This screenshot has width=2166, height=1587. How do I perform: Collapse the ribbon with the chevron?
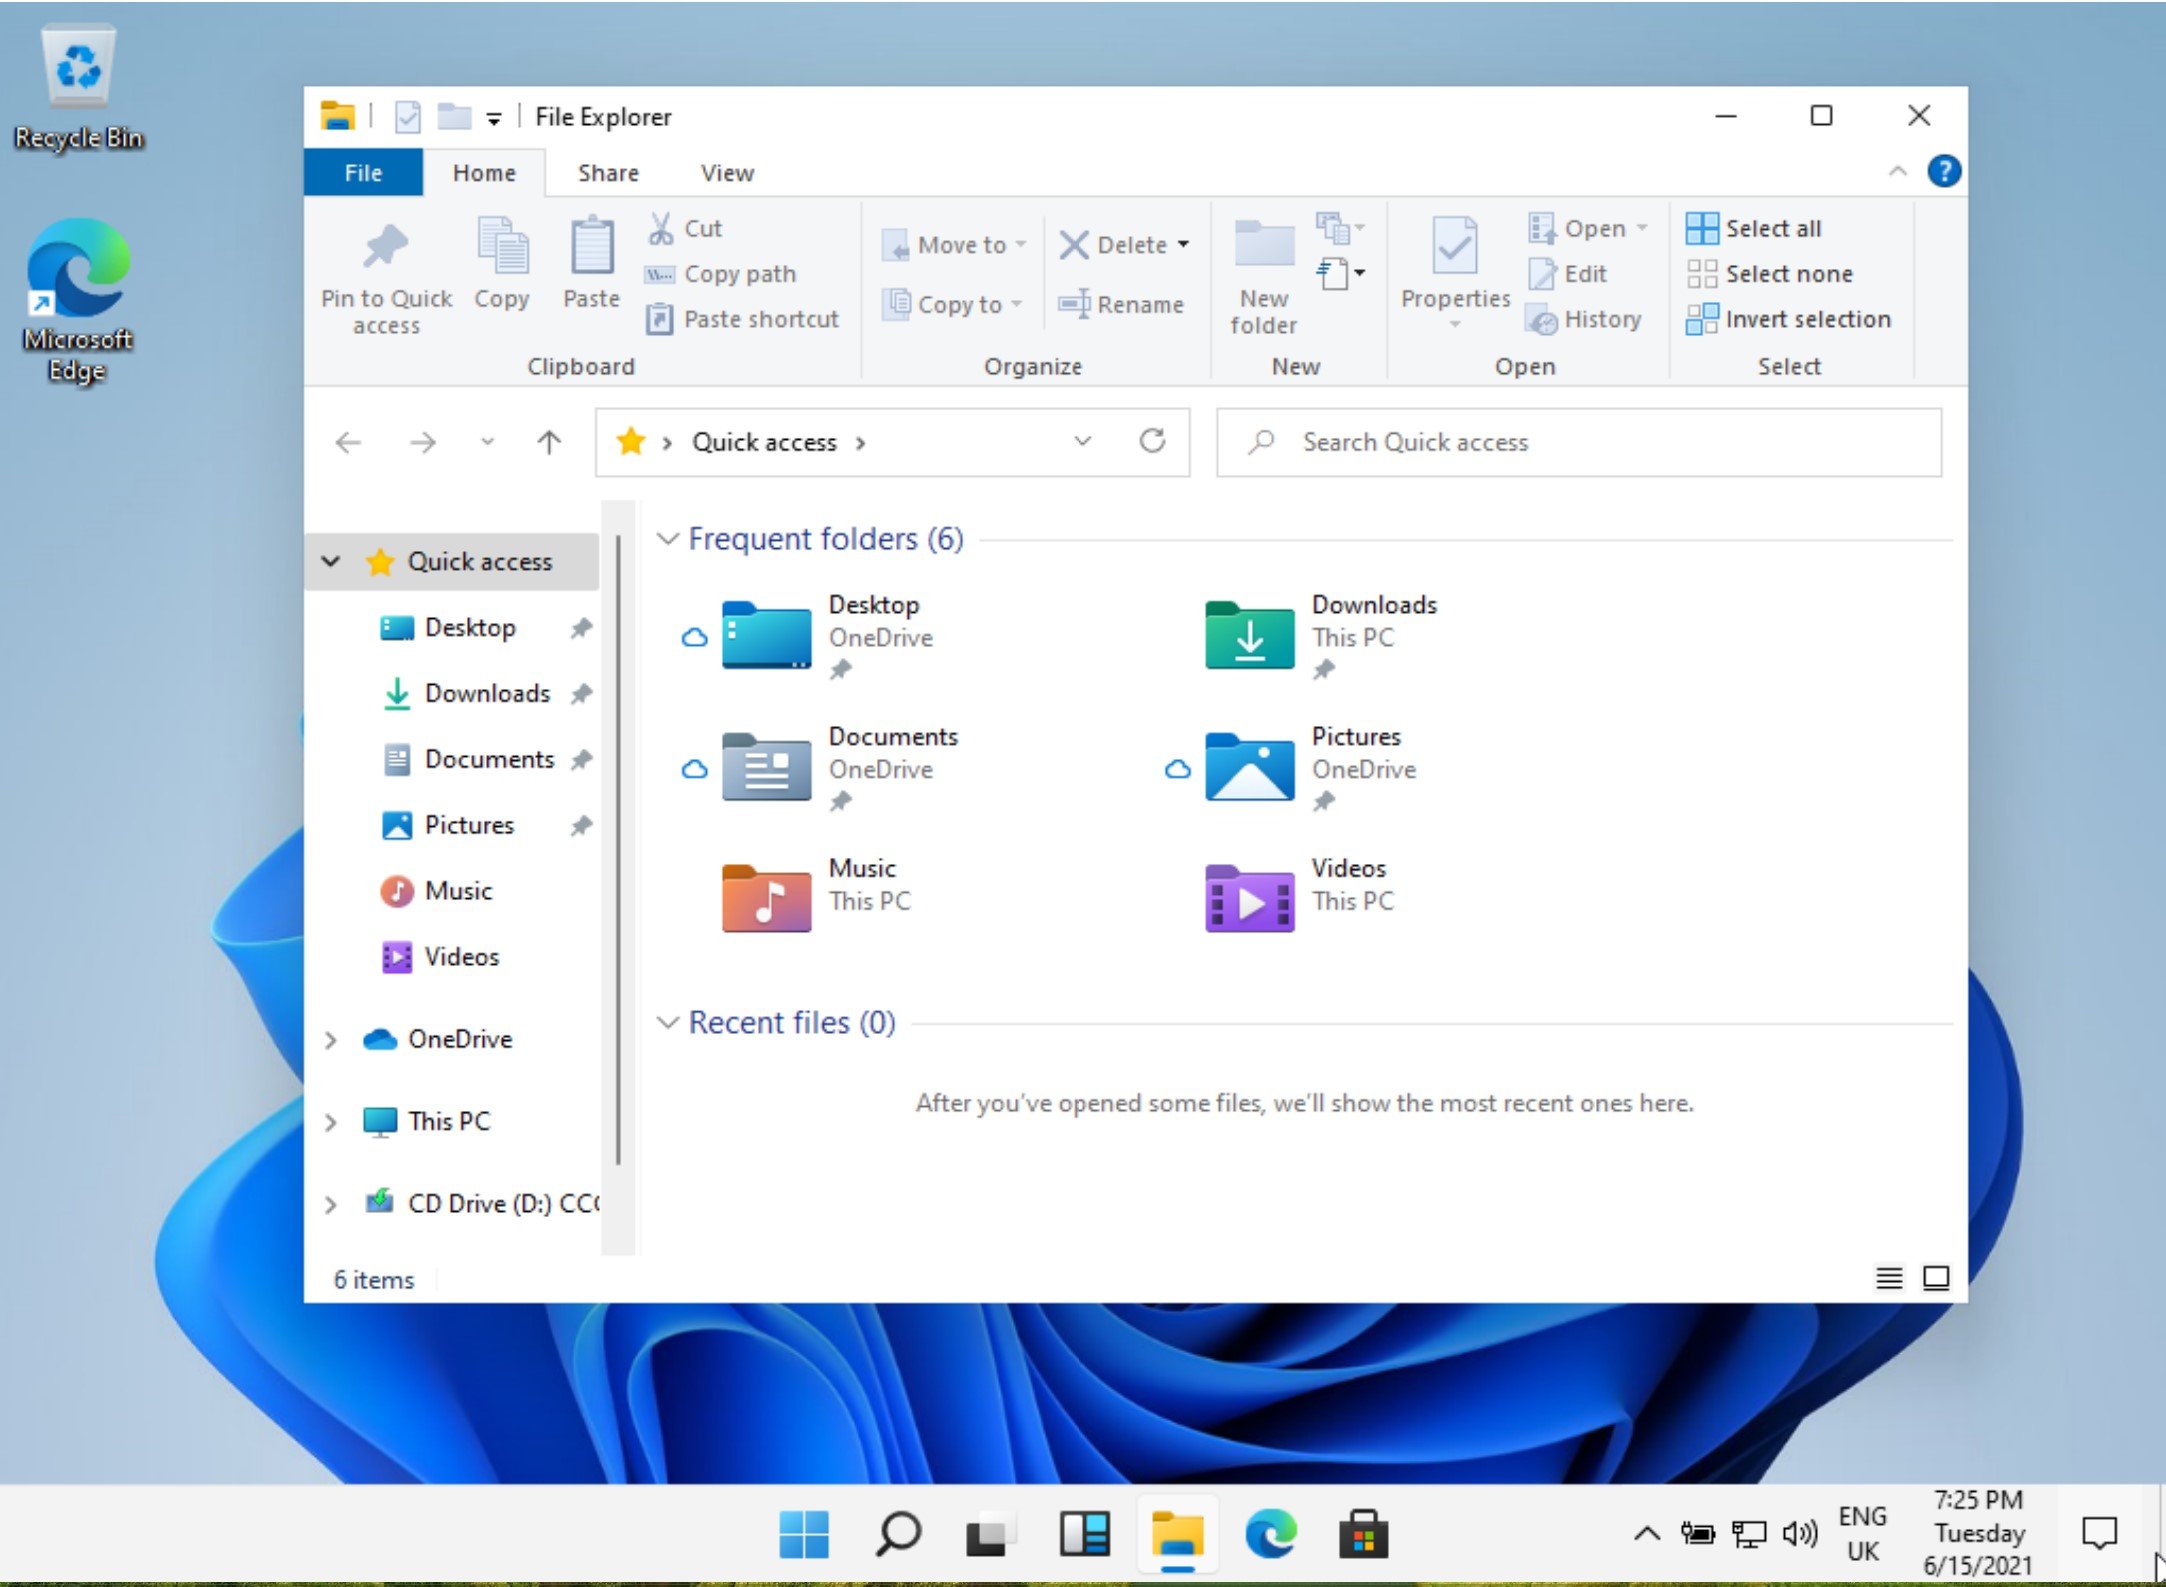click(1897, 172)
